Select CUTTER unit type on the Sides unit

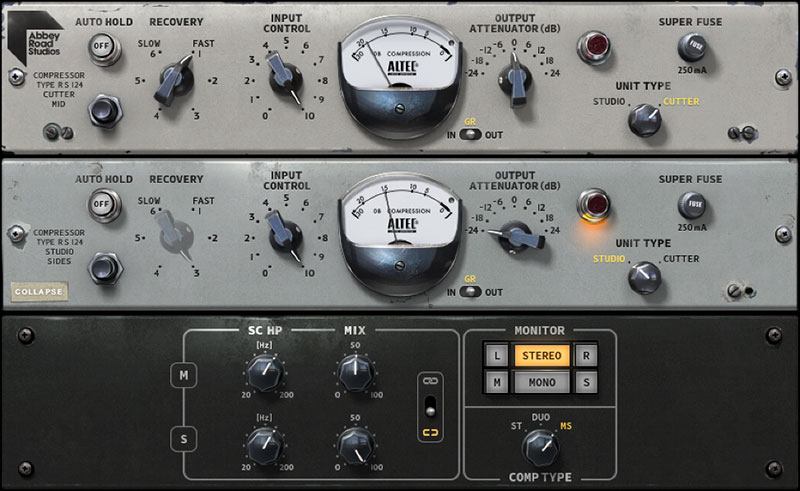point(681,259)
